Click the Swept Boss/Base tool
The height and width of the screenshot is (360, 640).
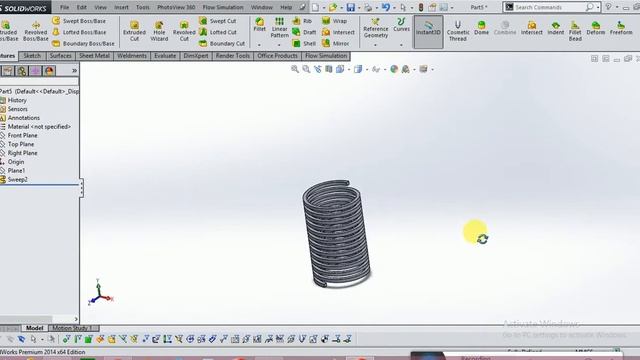point(79,21)
